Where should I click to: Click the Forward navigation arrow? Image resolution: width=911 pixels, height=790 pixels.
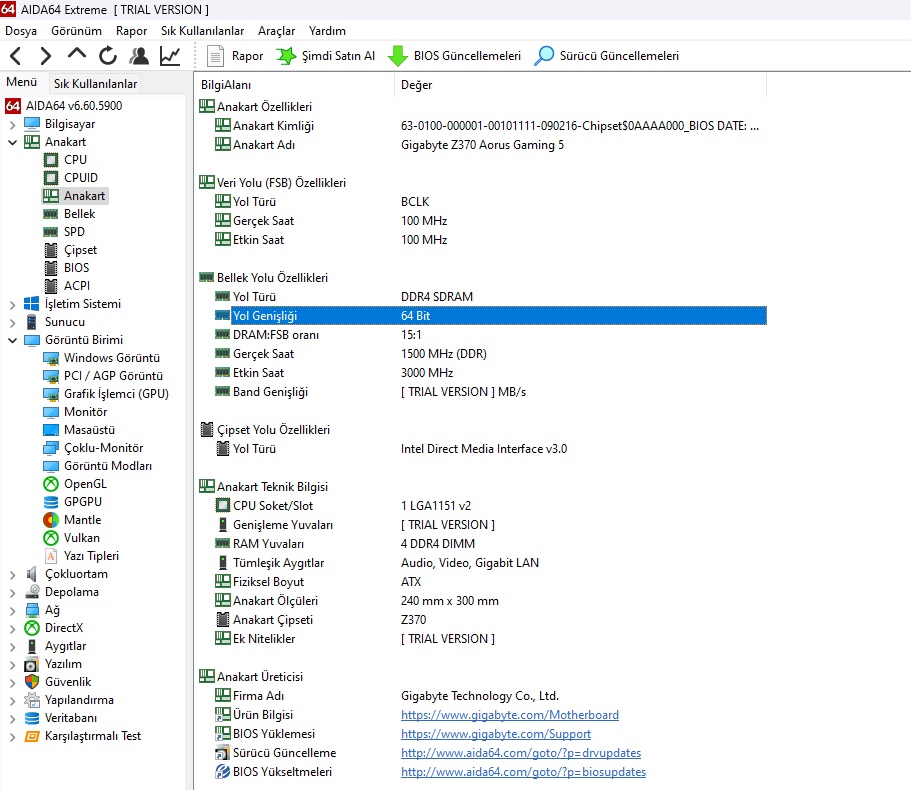pyautogui.click(x=45, y=56)
